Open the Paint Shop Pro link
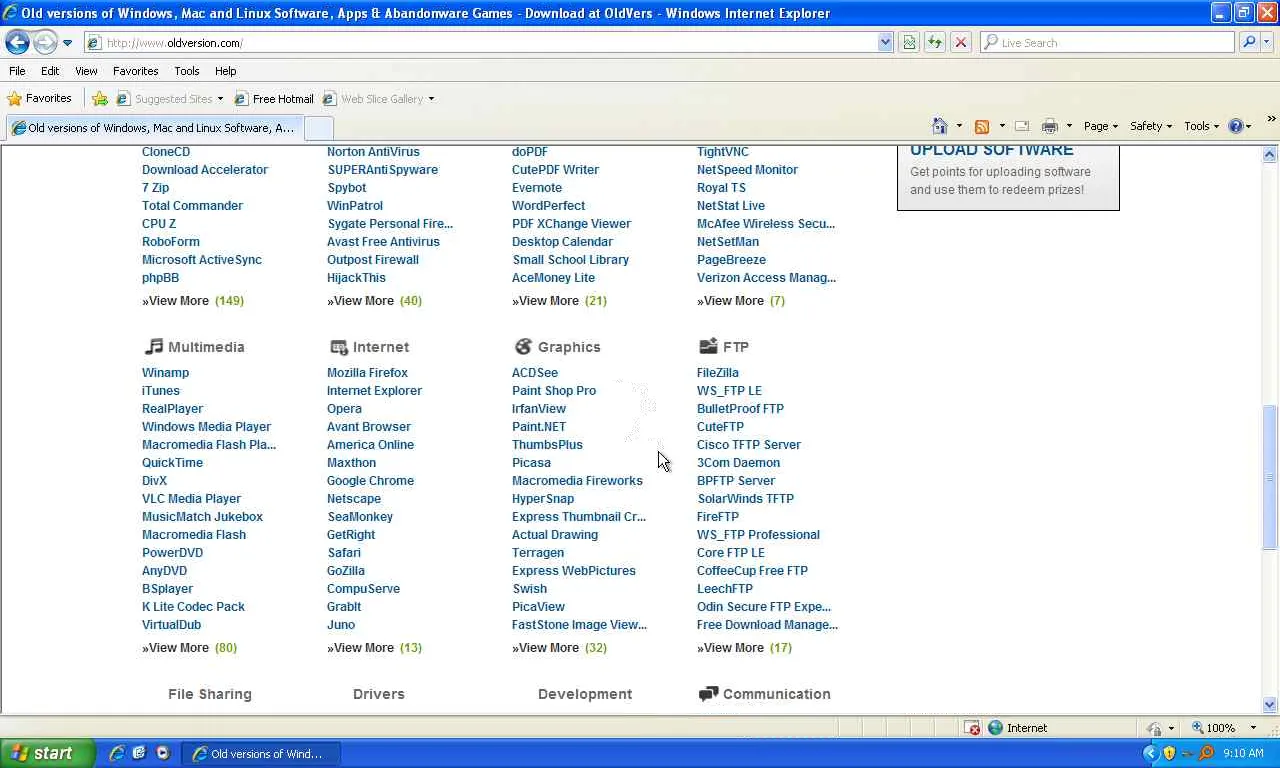The height and width of the screenshot is (768, 1280). tap(554, 391)
